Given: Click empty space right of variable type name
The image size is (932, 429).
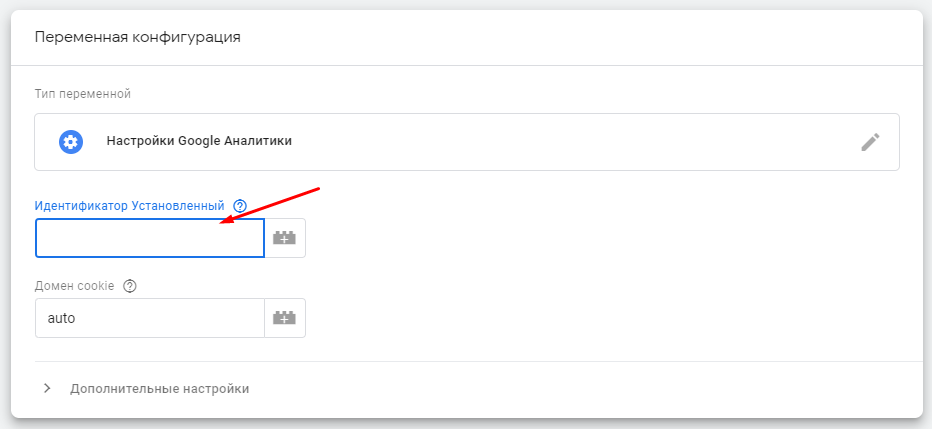Looking at the screenshot, I should [571, 142].
